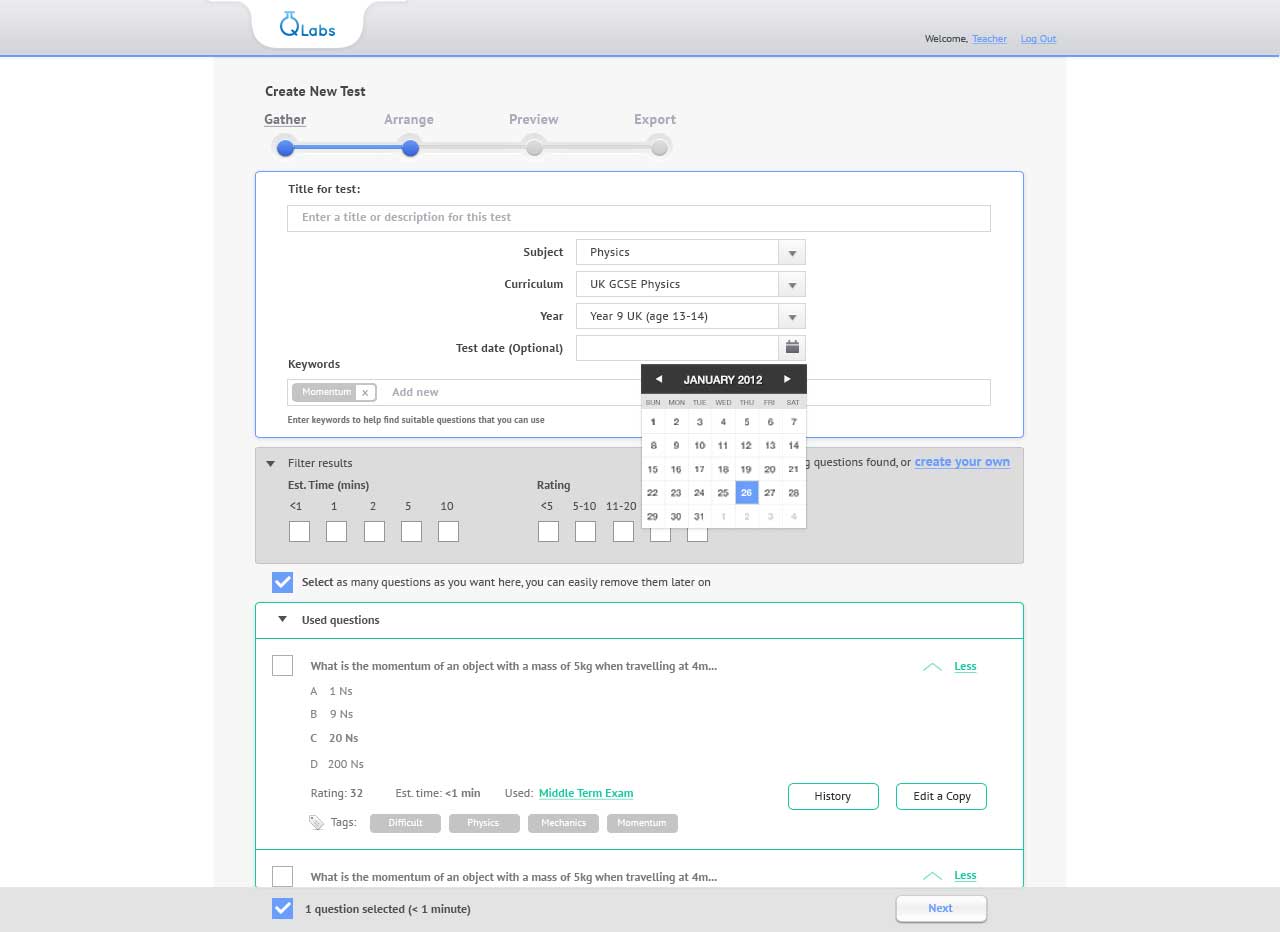1280x932 pixels.
Task: Expand the Year dropdown
Action: (791, 317)
